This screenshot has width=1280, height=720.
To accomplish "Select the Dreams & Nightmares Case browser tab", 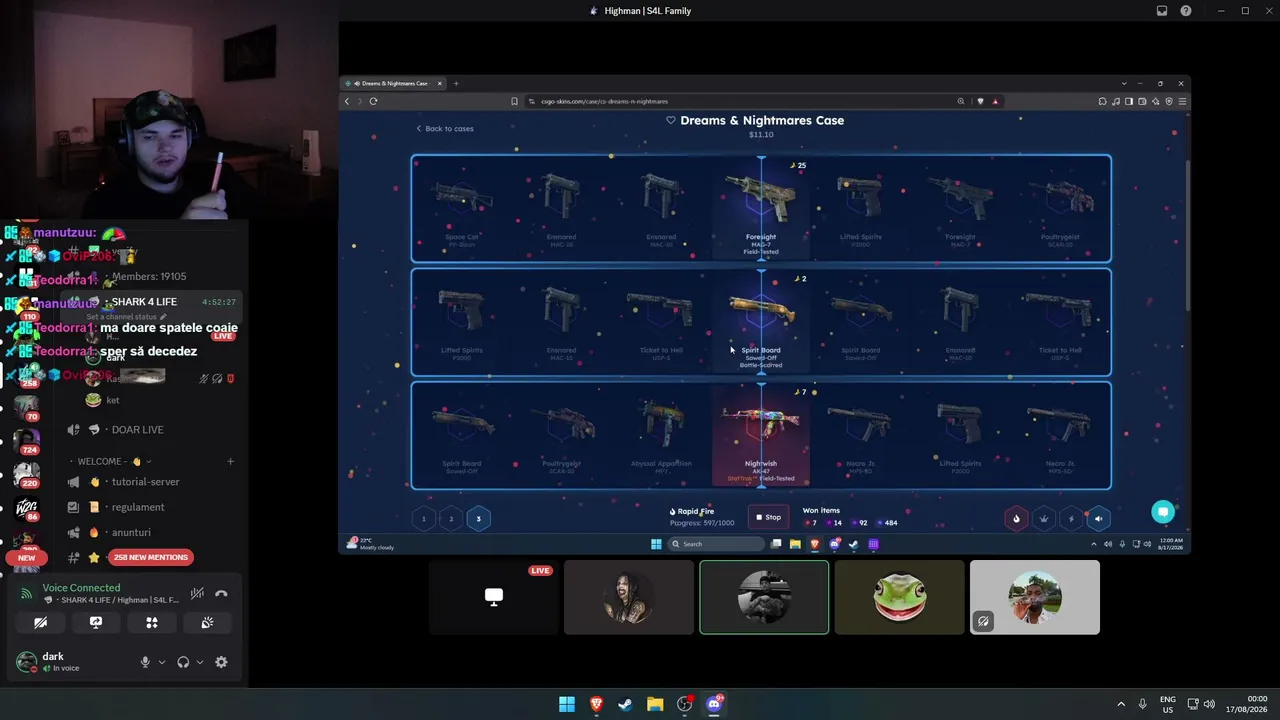I will coord(393,84).
